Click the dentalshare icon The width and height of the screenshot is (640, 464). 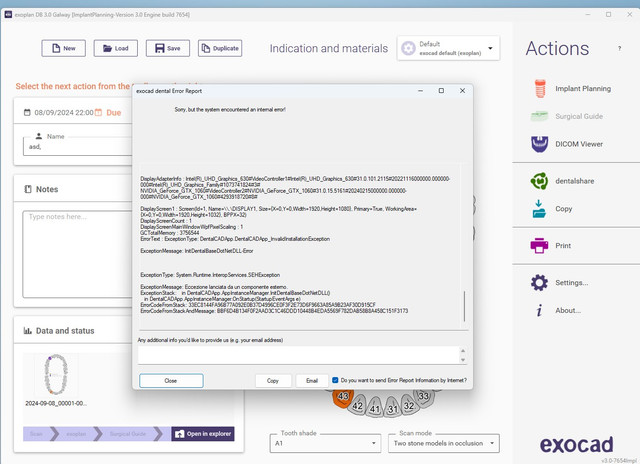pos(539,181)
